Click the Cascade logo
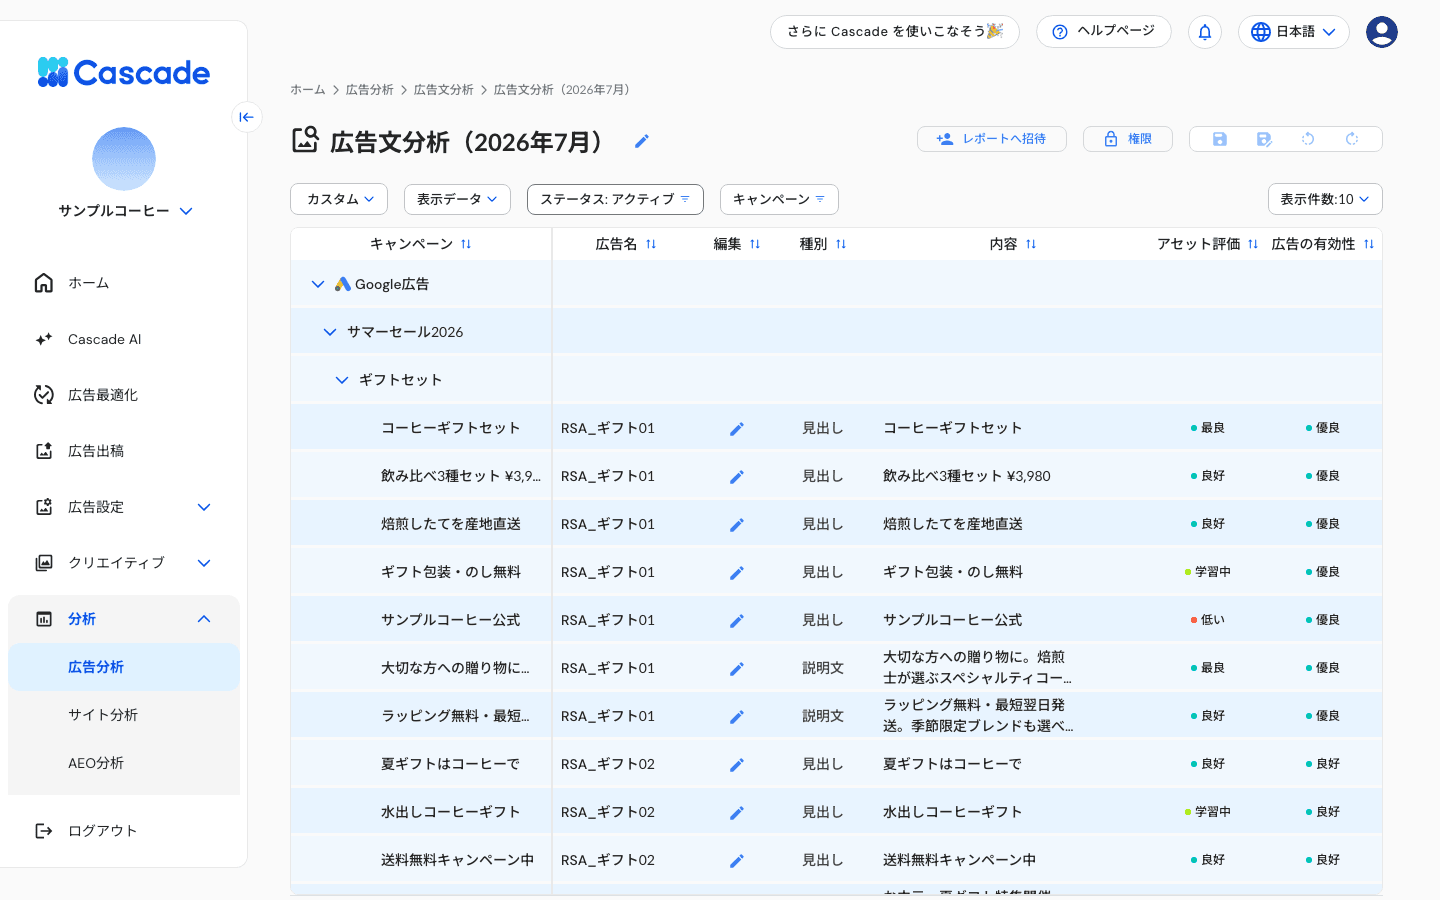The width and height of the screenshot is (1440, 900). coord(124,72)
